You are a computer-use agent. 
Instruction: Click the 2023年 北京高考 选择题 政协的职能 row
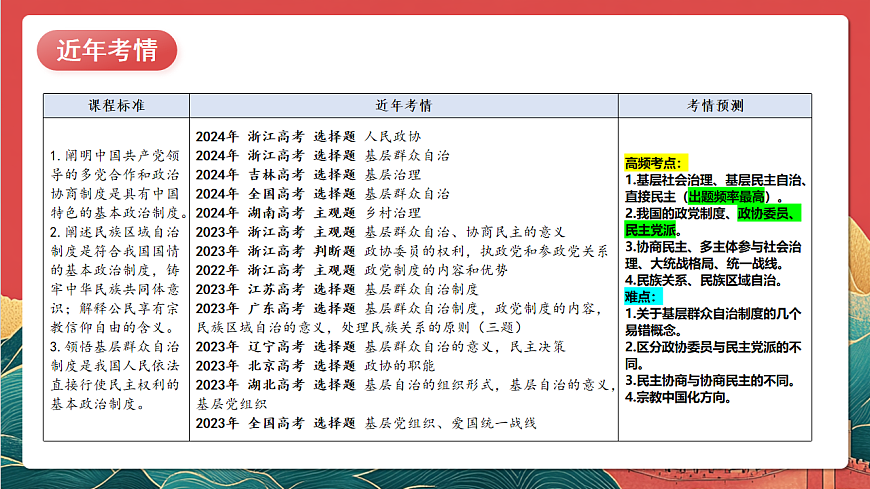(x=315, y=366)
